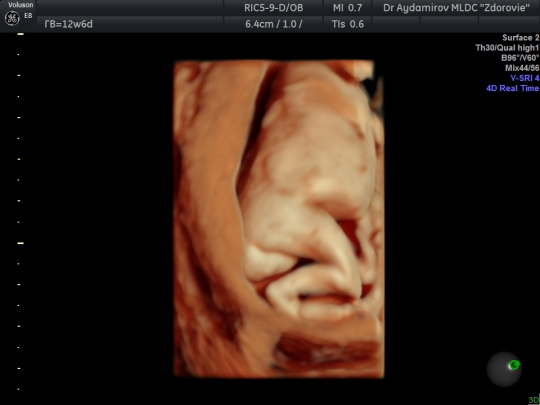Click the MI 0.7 readout
Image resolution: width=540 pixels, height=405 pixels.
[347, 8]
